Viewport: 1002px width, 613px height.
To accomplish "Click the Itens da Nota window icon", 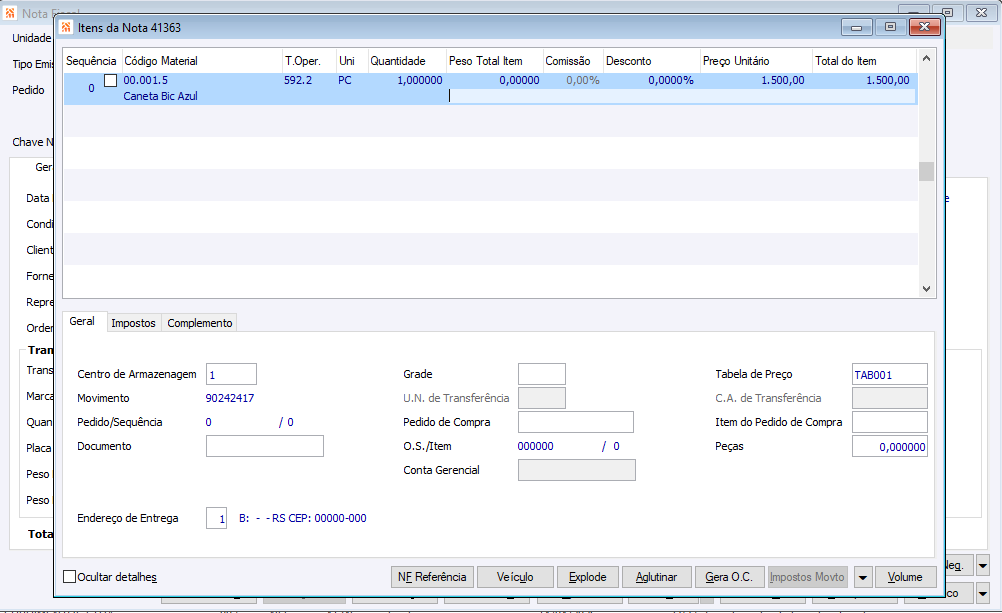I will point(66,27).
